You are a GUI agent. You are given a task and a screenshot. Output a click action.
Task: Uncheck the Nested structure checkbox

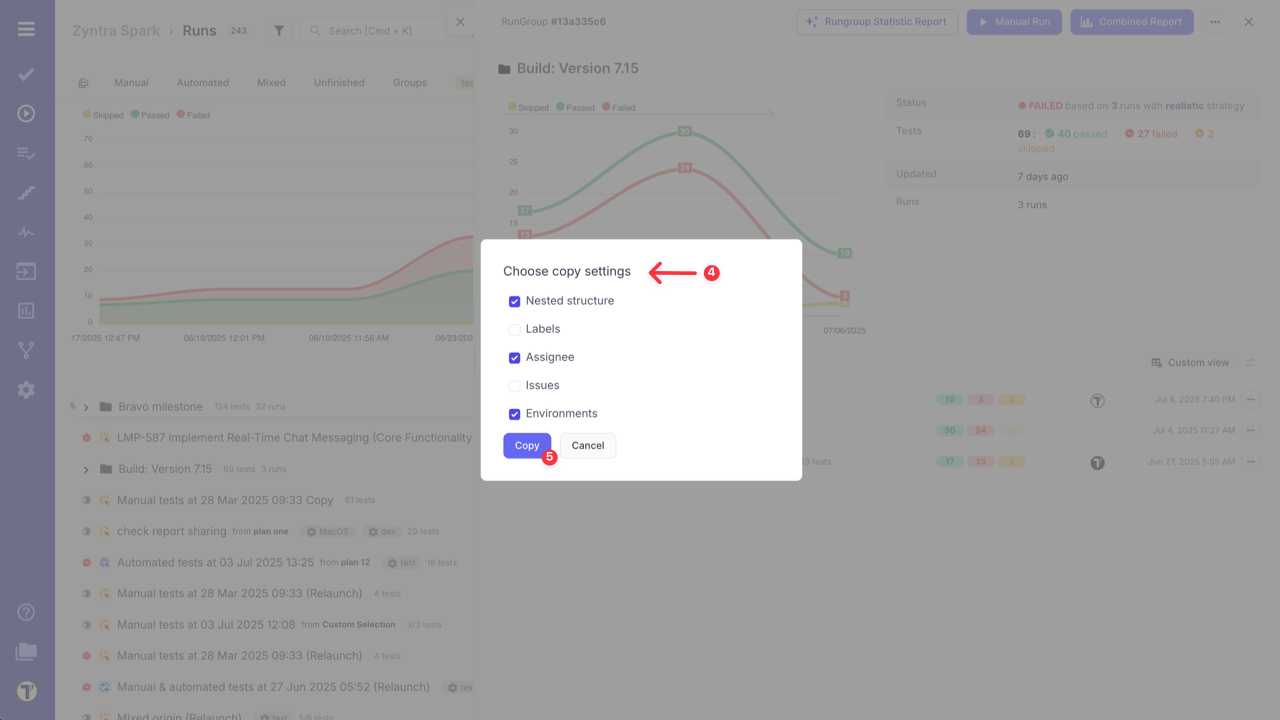514,301
